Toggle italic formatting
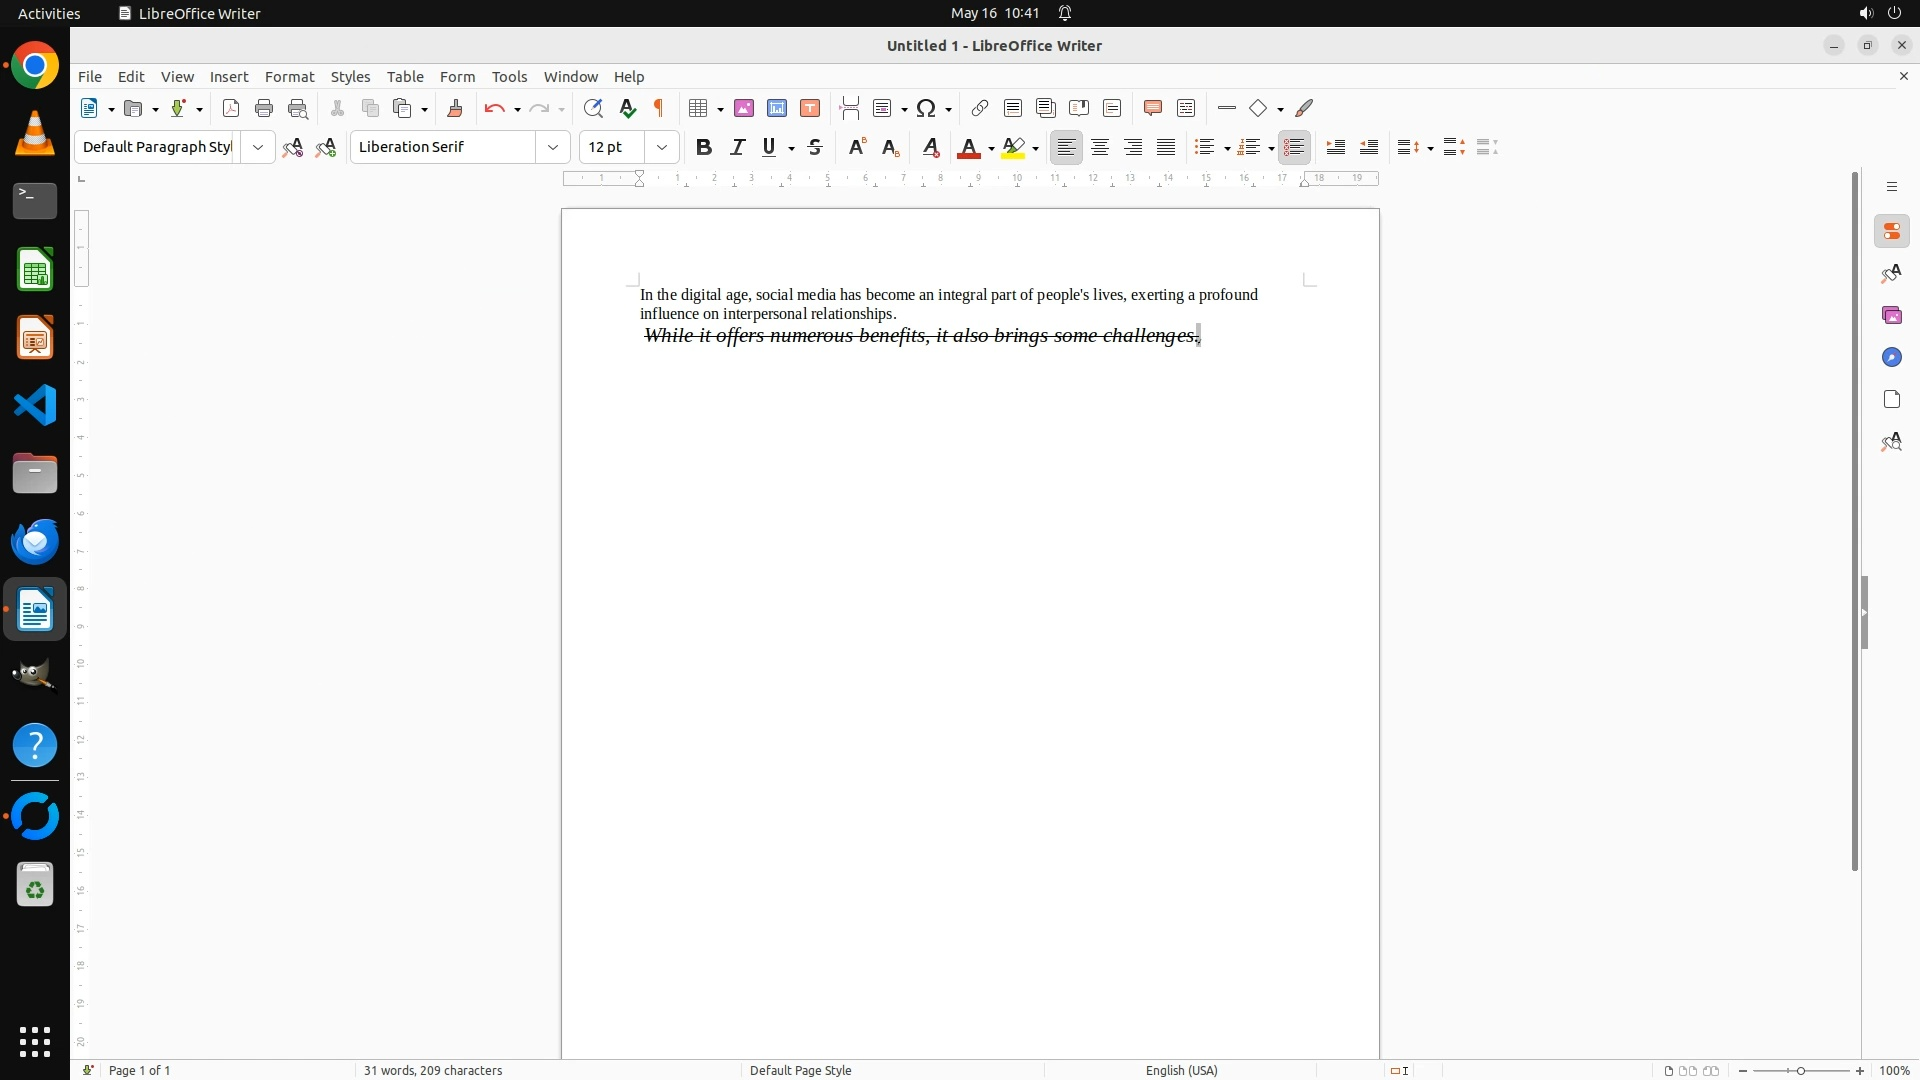This screenshot has height=1080, width=1920. coord(737,147)
